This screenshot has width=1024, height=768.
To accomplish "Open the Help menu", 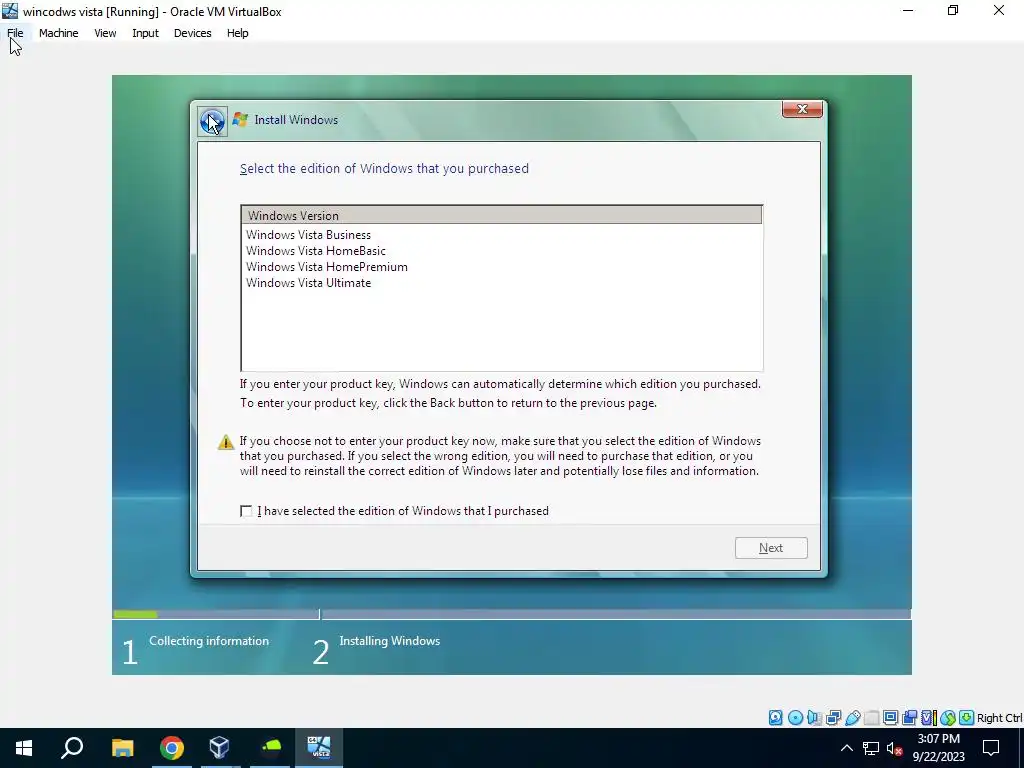I will tap(238, 33).
